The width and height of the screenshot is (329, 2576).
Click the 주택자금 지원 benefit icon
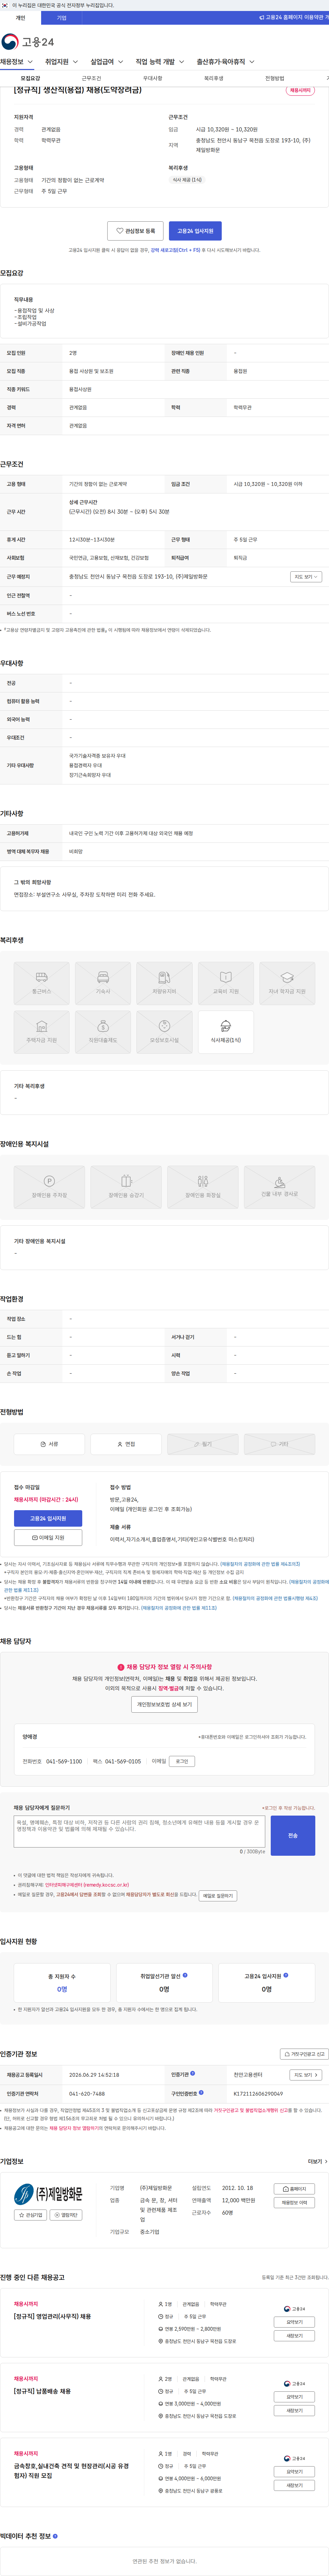point(42,1031)
